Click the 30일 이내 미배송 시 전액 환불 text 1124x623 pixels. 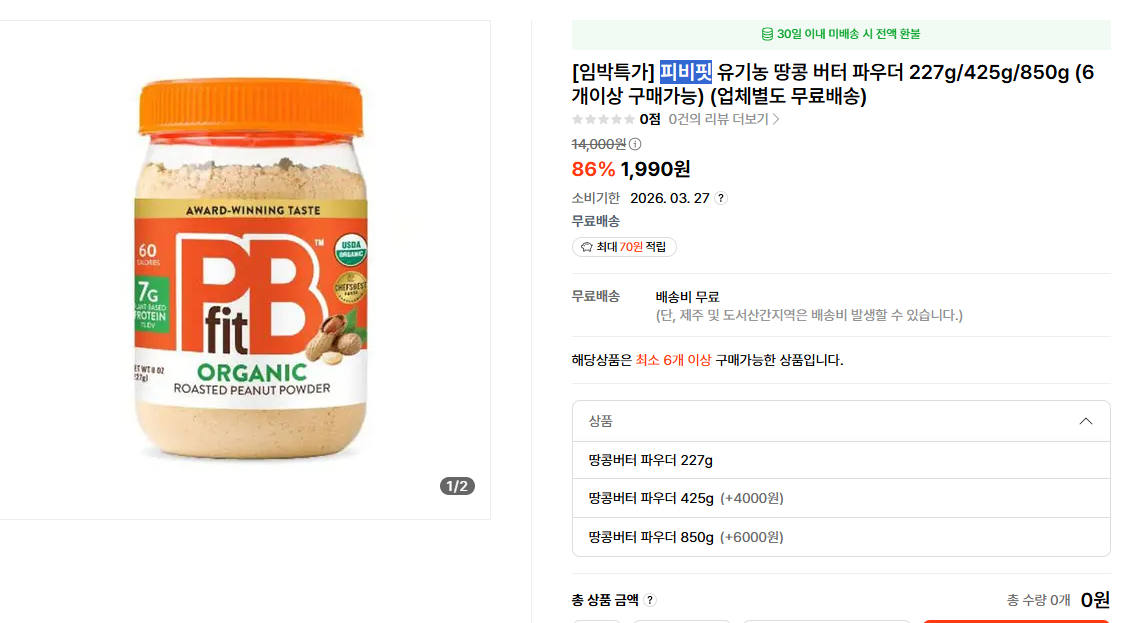click(x=848, y=34)
